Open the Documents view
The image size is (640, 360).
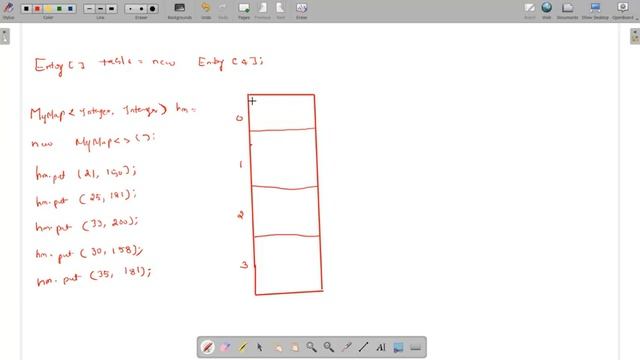(x=567, y=10)
